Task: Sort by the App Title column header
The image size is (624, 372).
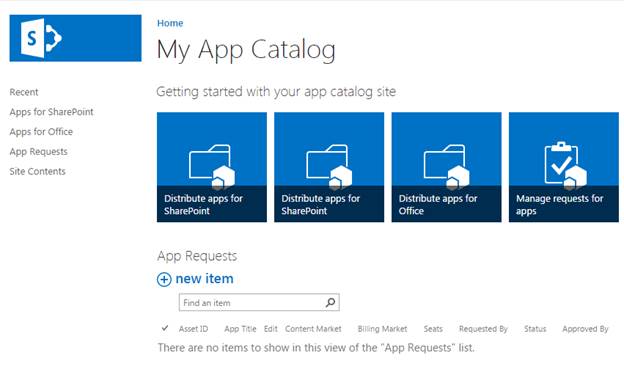Action: [240, 329]
